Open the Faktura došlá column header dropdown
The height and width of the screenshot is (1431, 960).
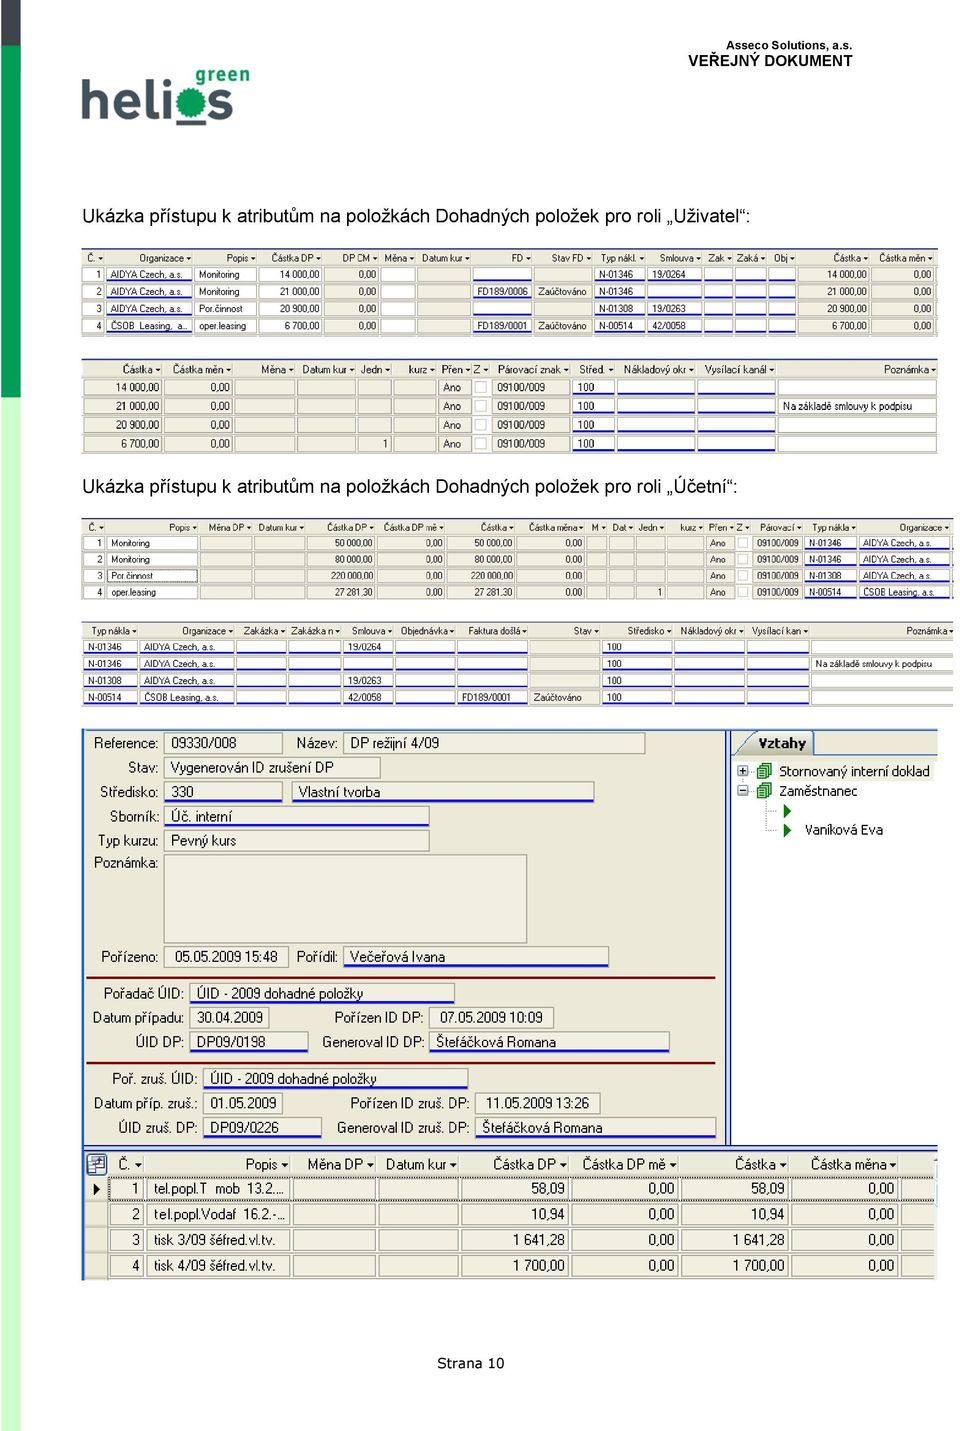(x=524, y=631)
